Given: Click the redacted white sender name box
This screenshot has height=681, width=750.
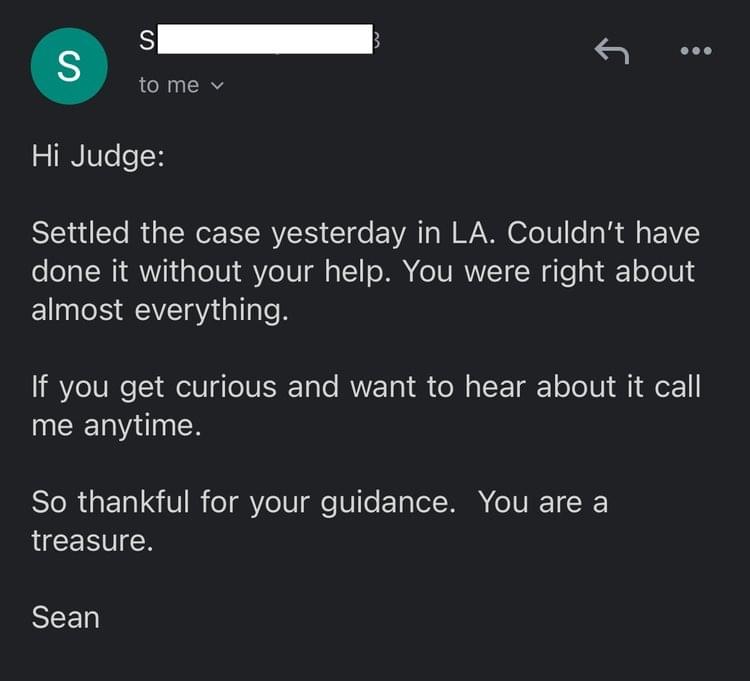Looking at the screenshot, I should (265, 39).
